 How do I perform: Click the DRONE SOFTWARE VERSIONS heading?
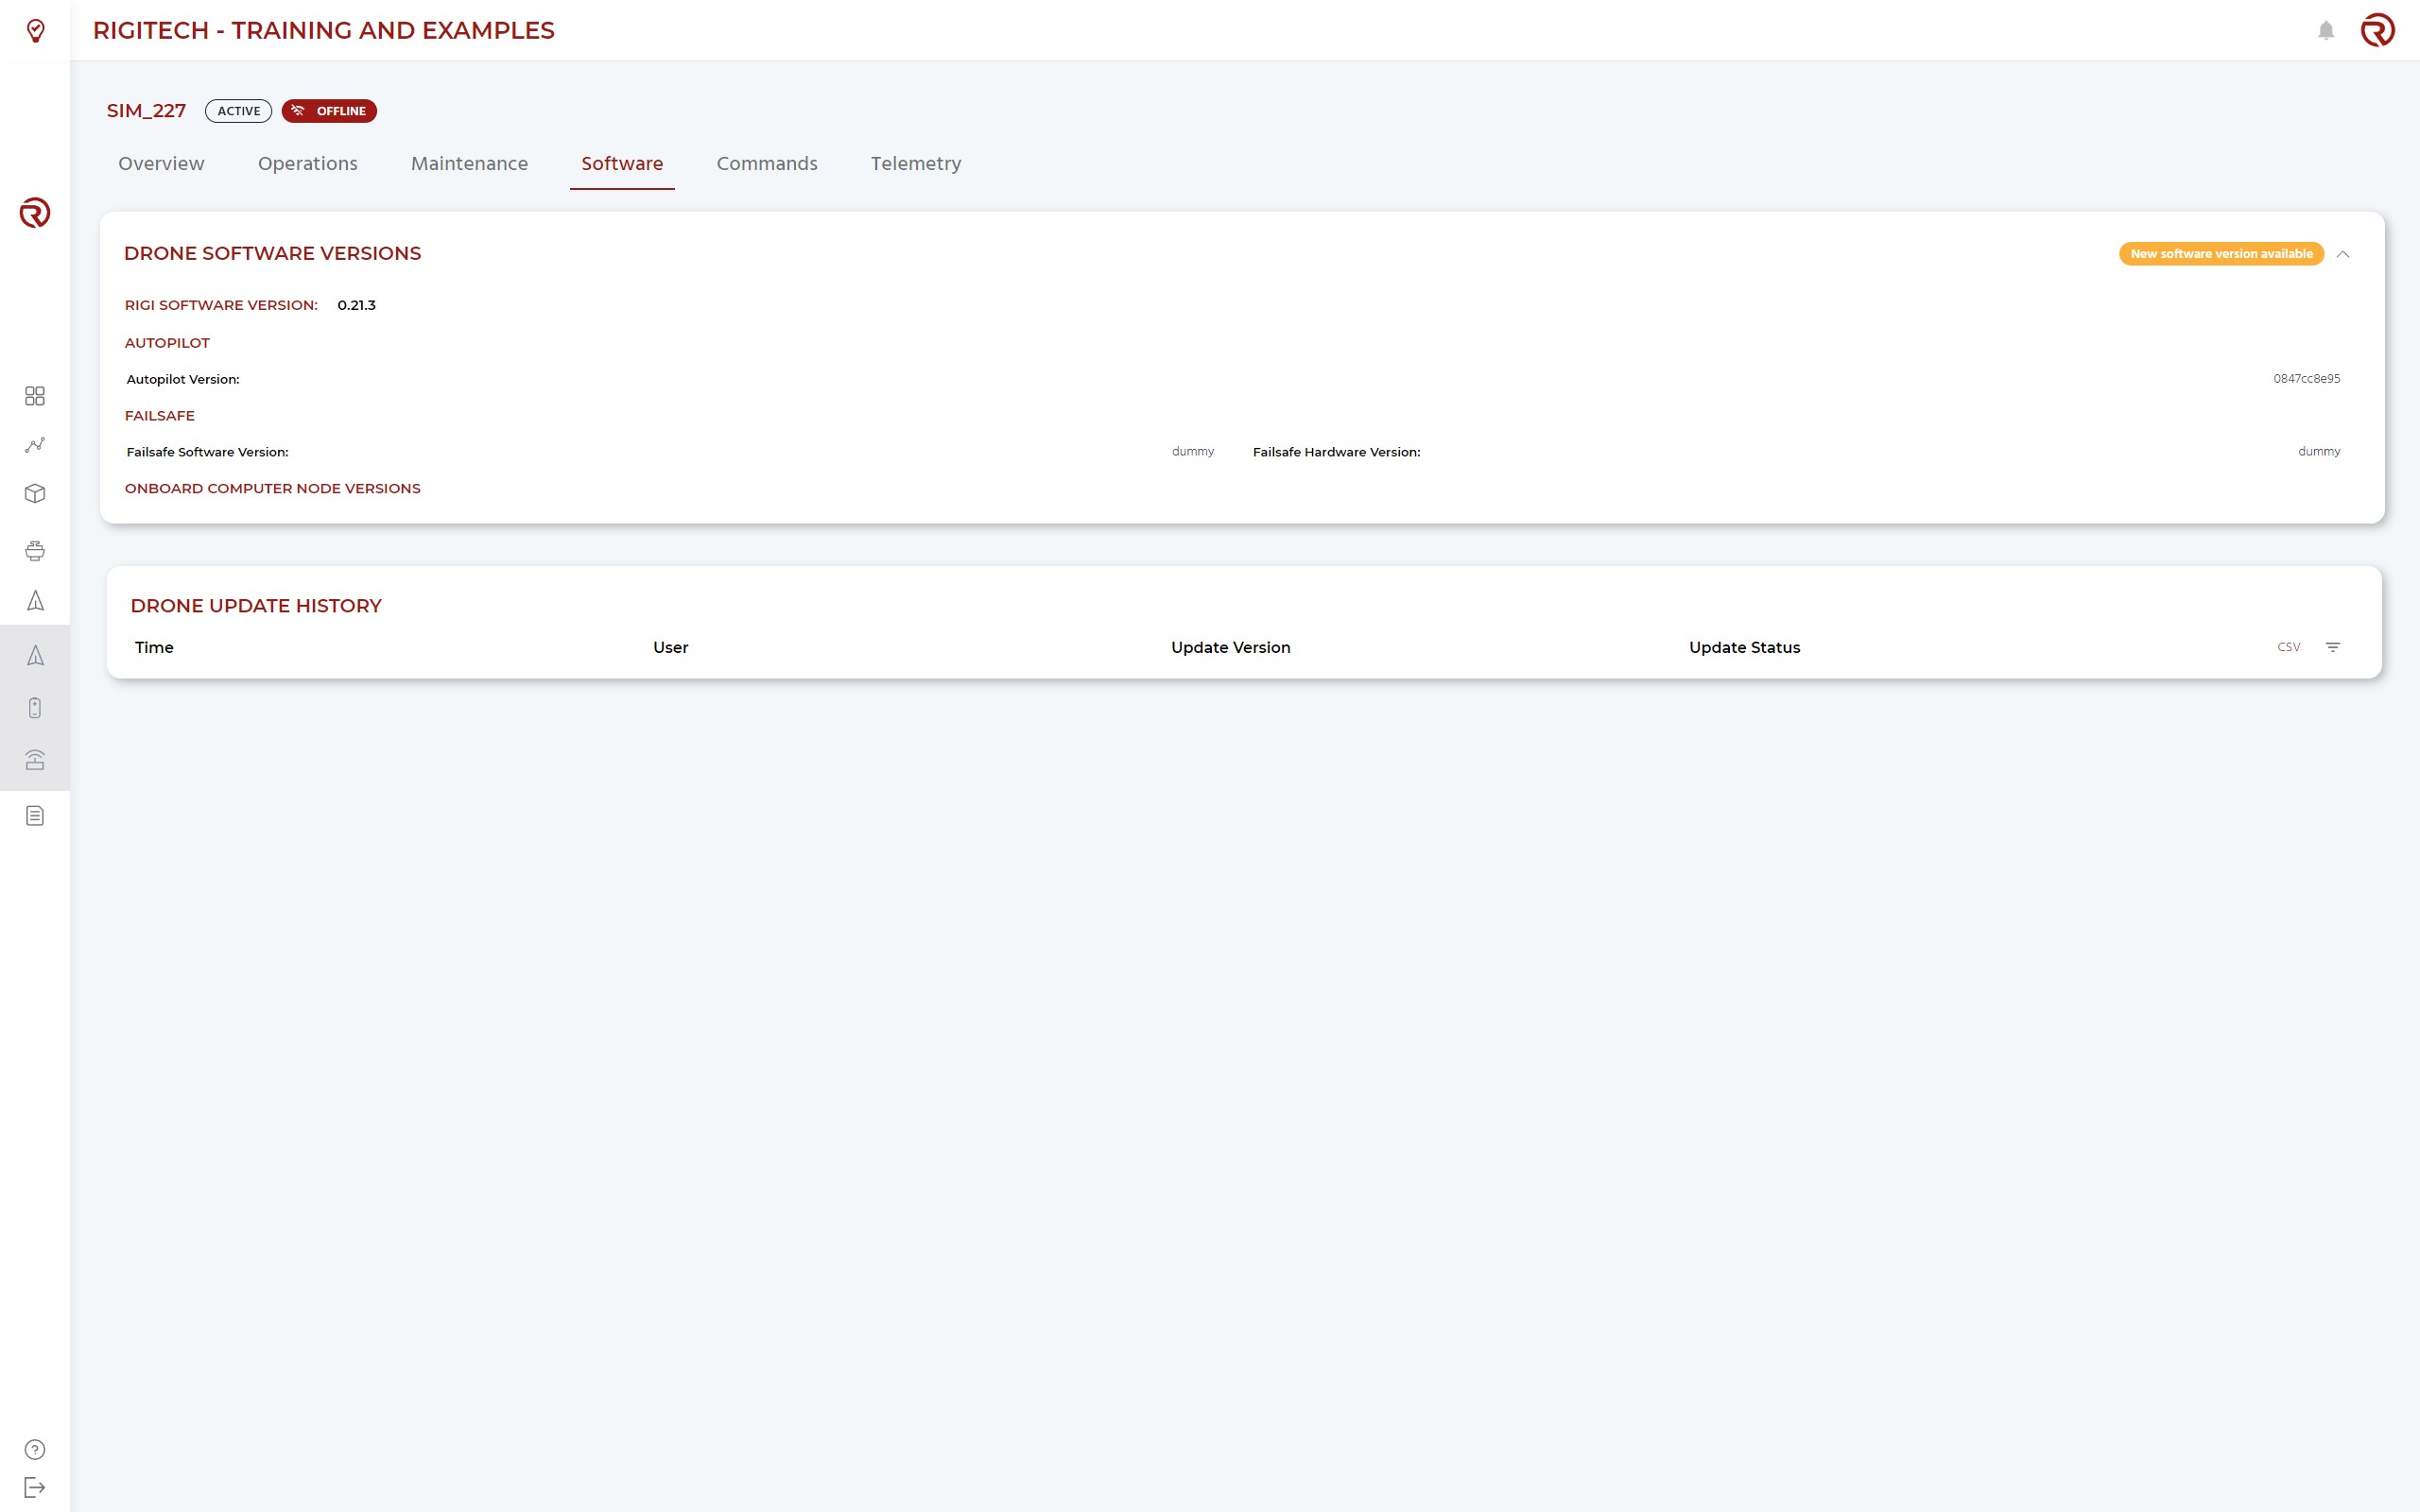click(272, 254)
